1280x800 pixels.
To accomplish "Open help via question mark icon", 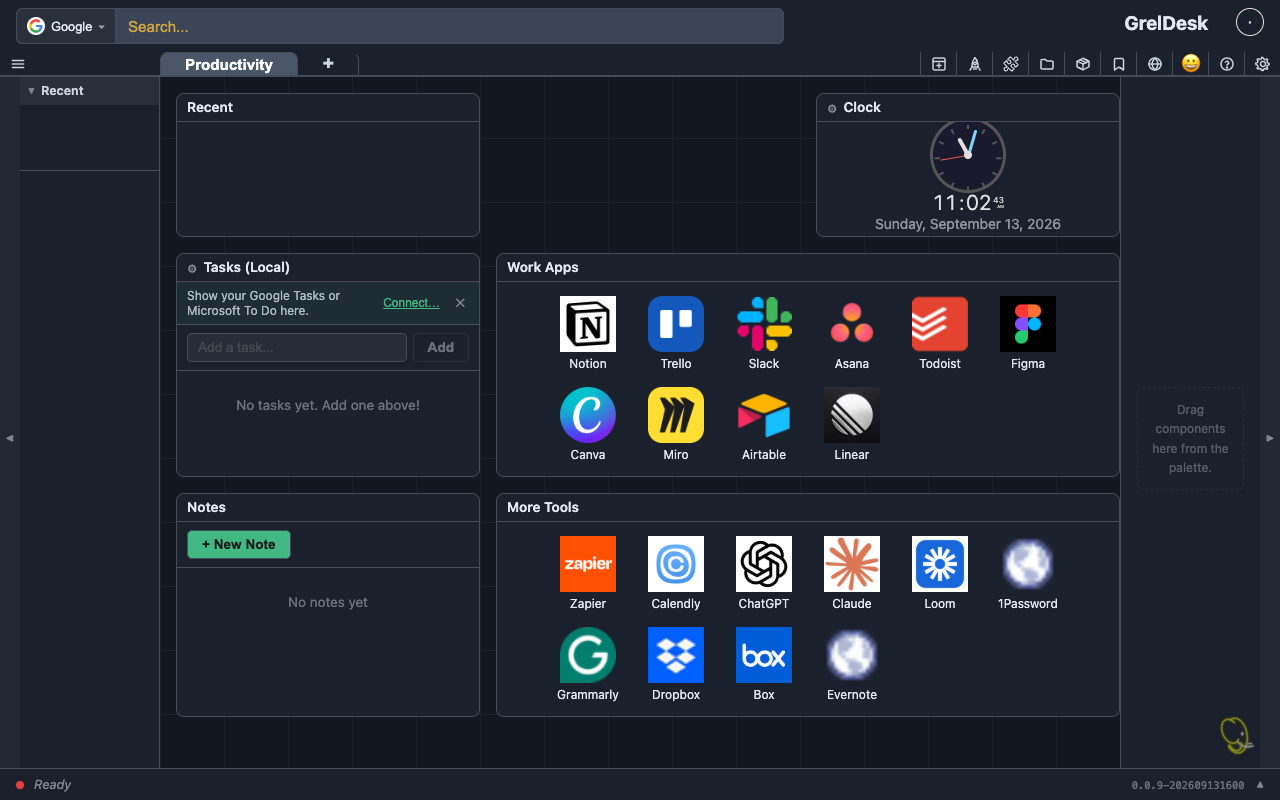I will [1227, 64].
